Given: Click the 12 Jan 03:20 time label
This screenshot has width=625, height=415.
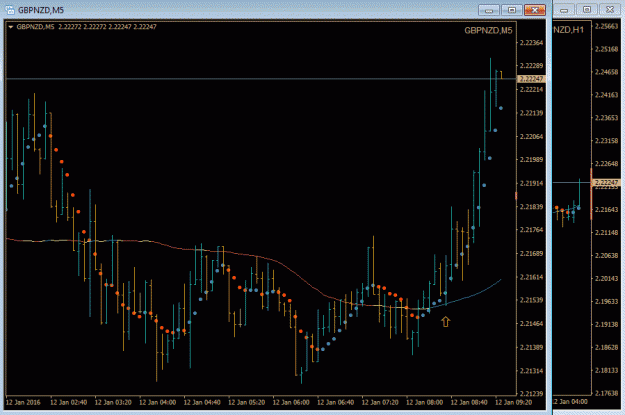Looking at the screenshot, I should click(113, 402).
